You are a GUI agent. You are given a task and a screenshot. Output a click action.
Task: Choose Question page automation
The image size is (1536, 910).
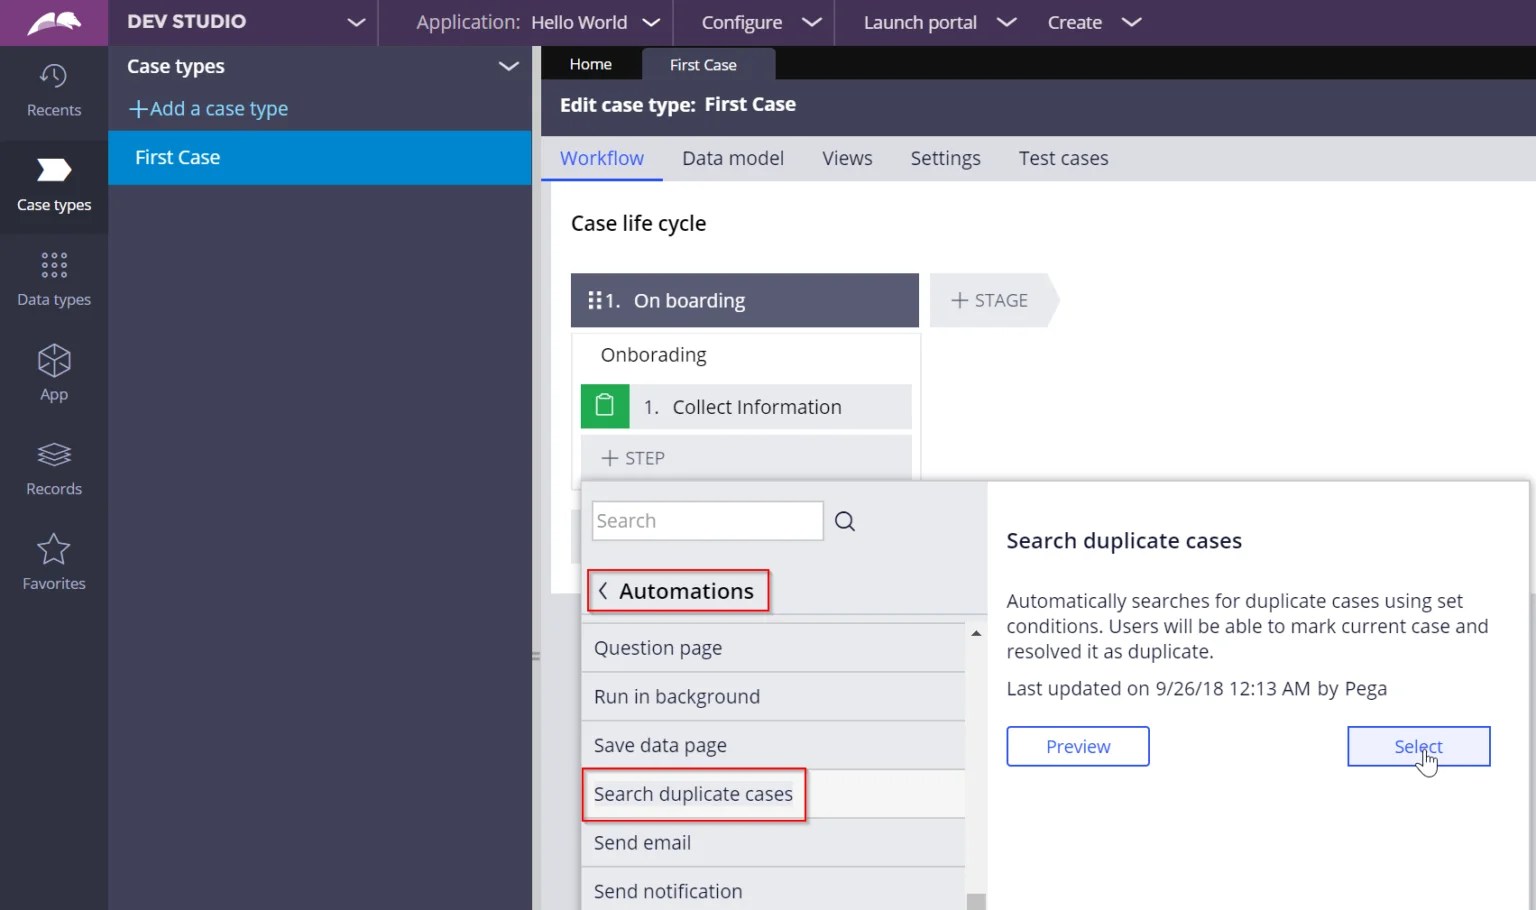tap(773, 648)
